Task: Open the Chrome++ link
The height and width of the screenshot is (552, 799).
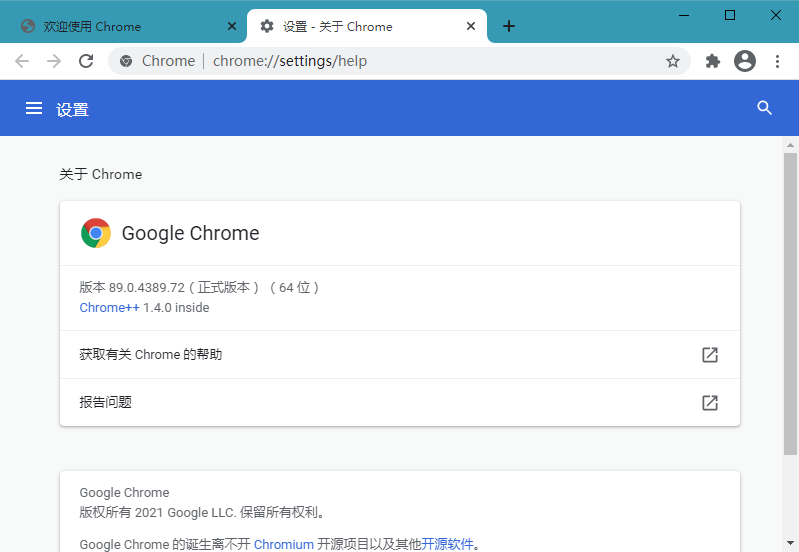Action: tap(109, 308)
